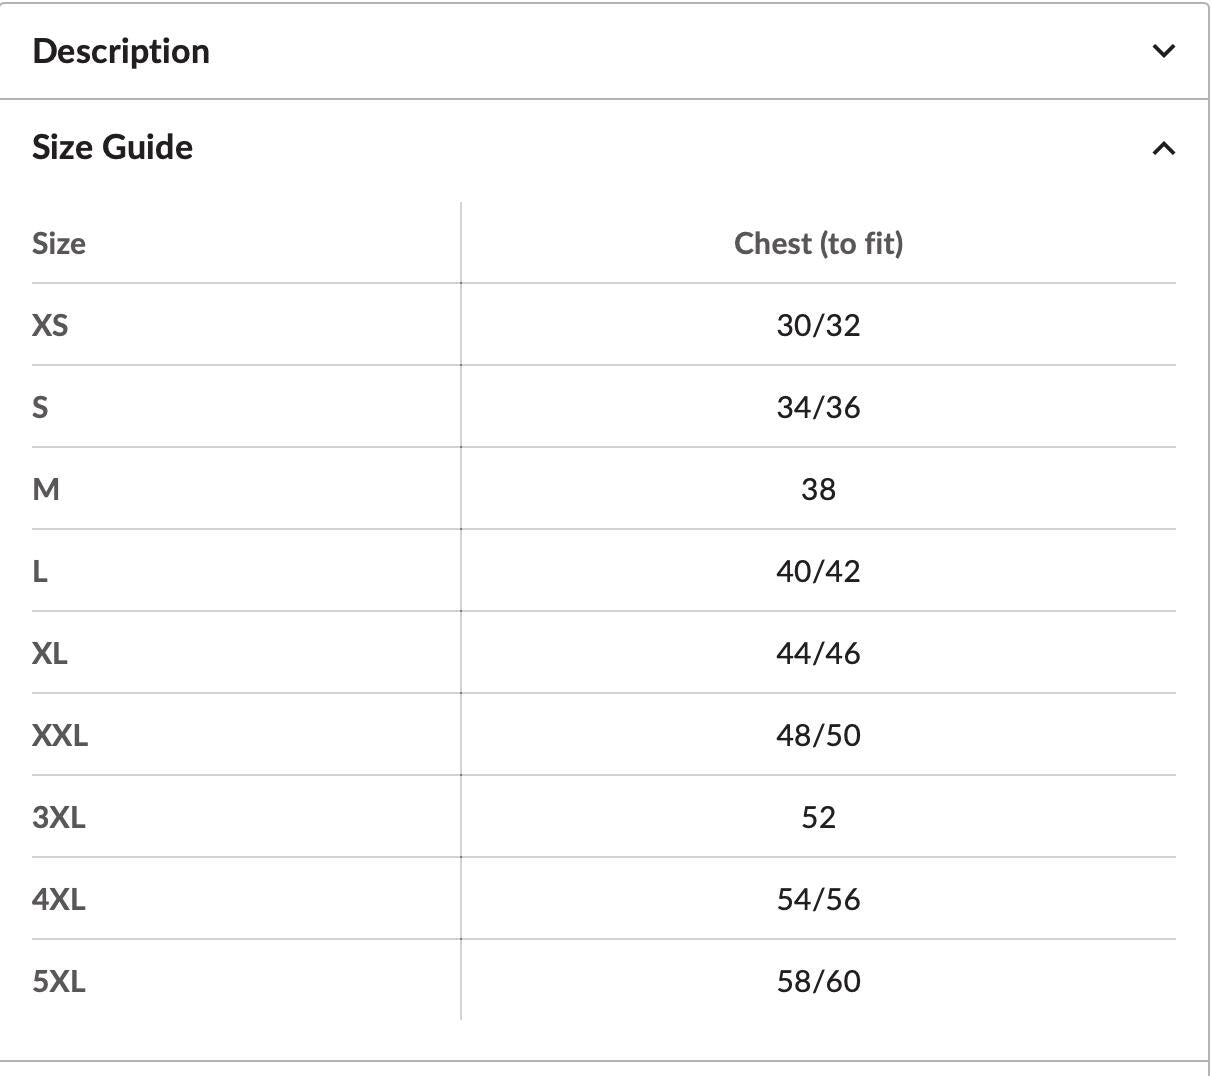Select the 58/60 chest measurement

click(818, 981)
